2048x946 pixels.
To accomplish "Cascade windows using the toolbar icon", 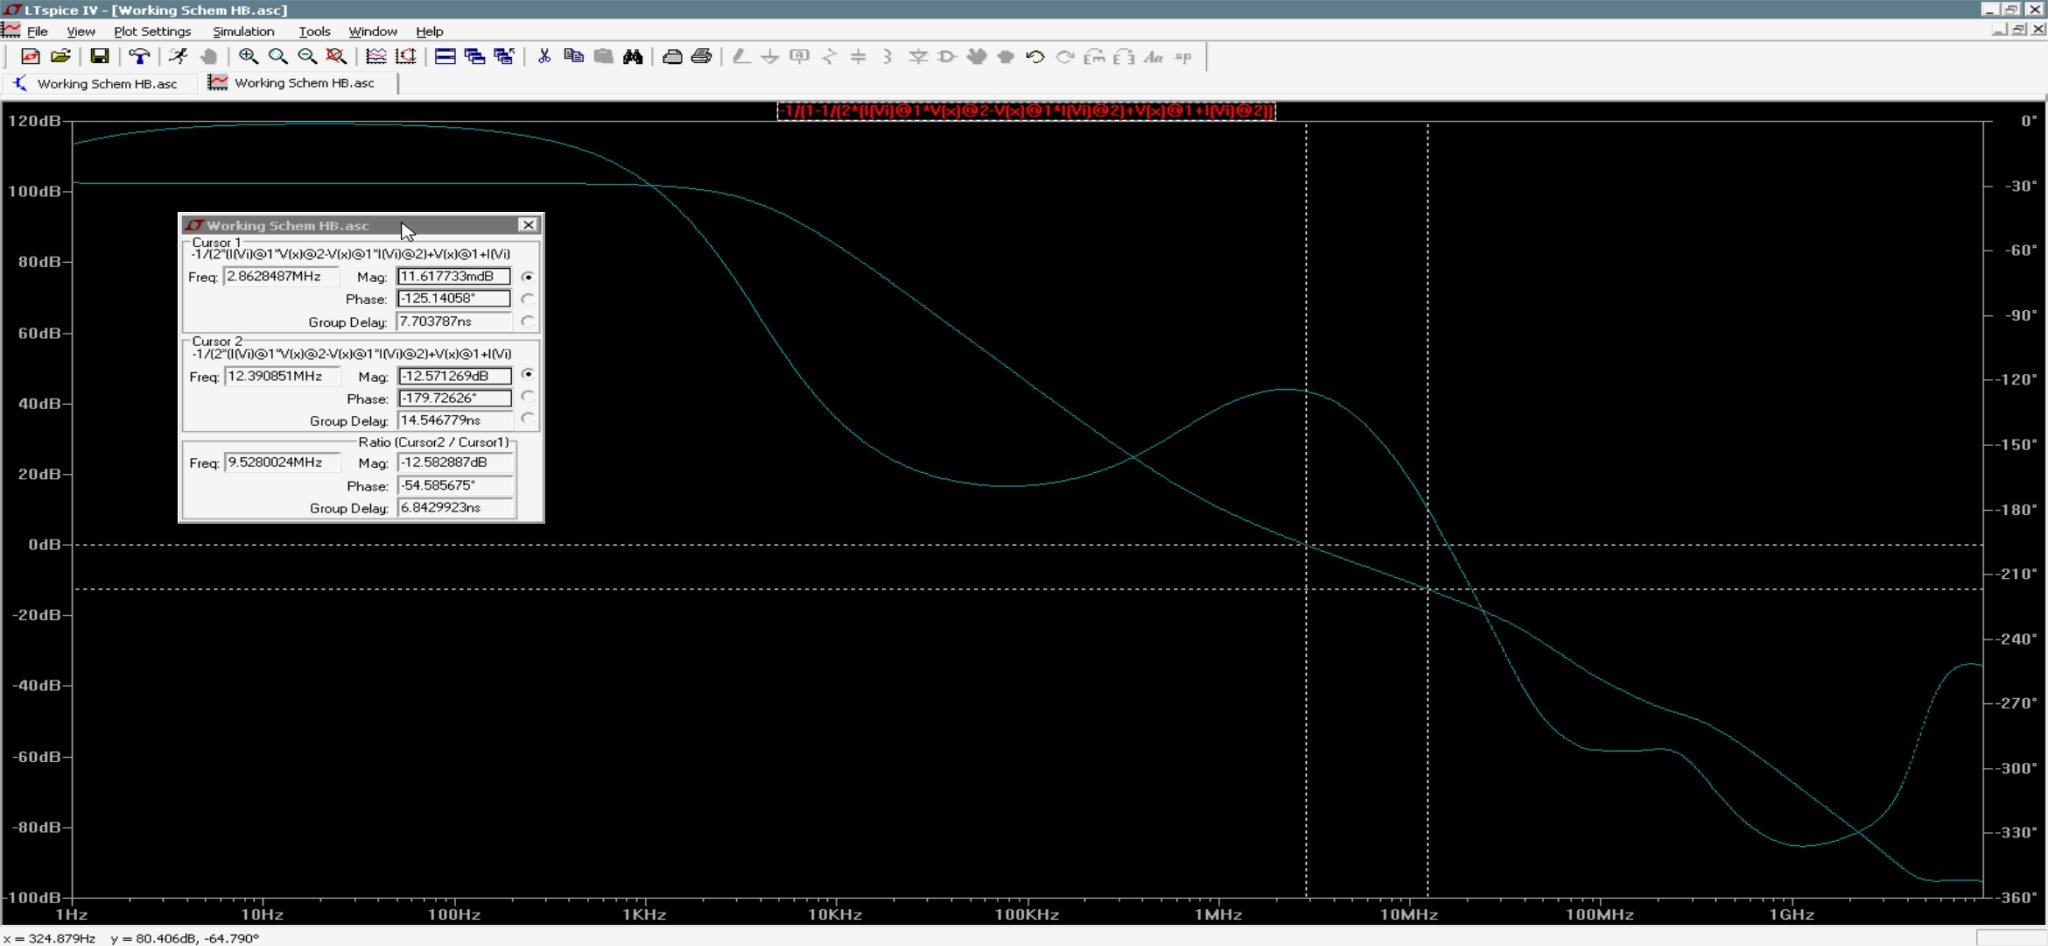I will pyautogui.click(x=474, y=57).
